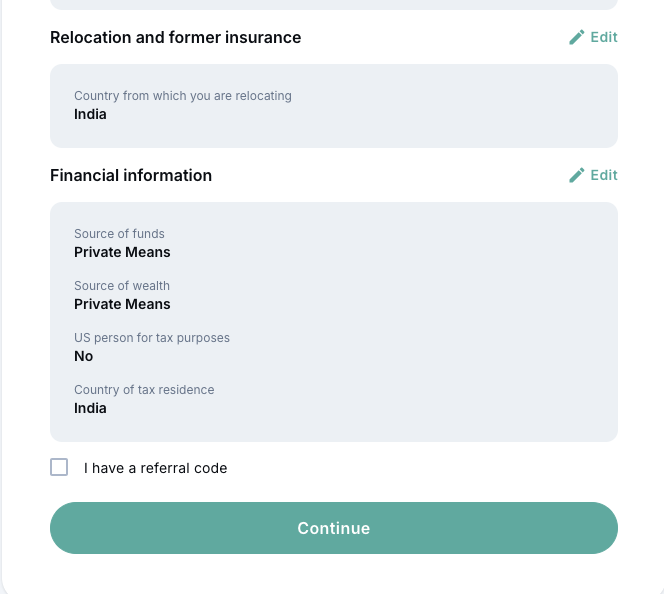Image resolution: width=664 pixels, height=594 pixels.
Task: Click the "I have a referral code" label
Action: click(x=155, y=468)
